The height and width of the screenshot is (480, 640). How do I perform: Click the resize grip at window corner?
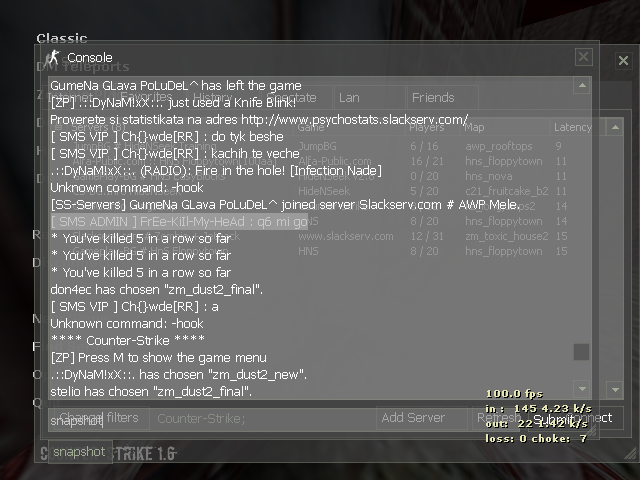point(631,453)
